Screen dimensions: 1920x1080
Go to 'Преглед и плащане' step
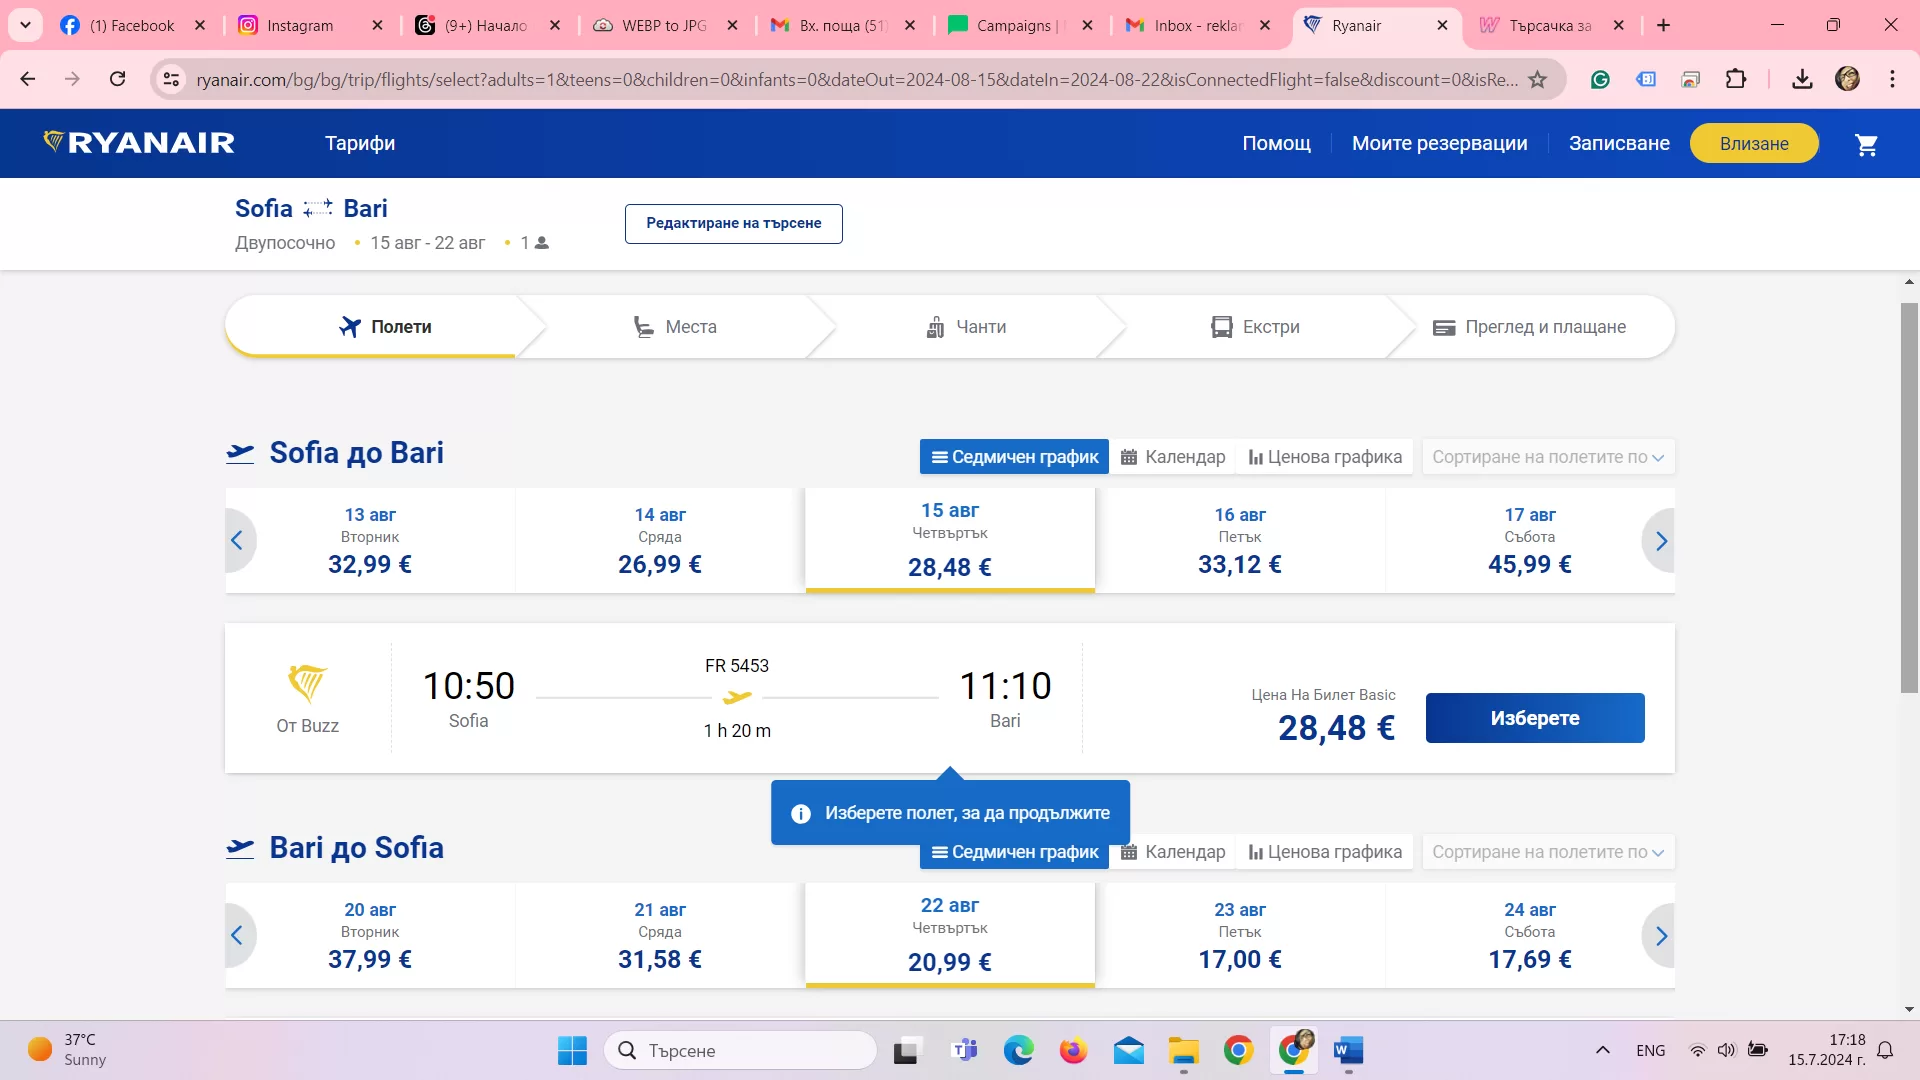(x=1529, y=327)
